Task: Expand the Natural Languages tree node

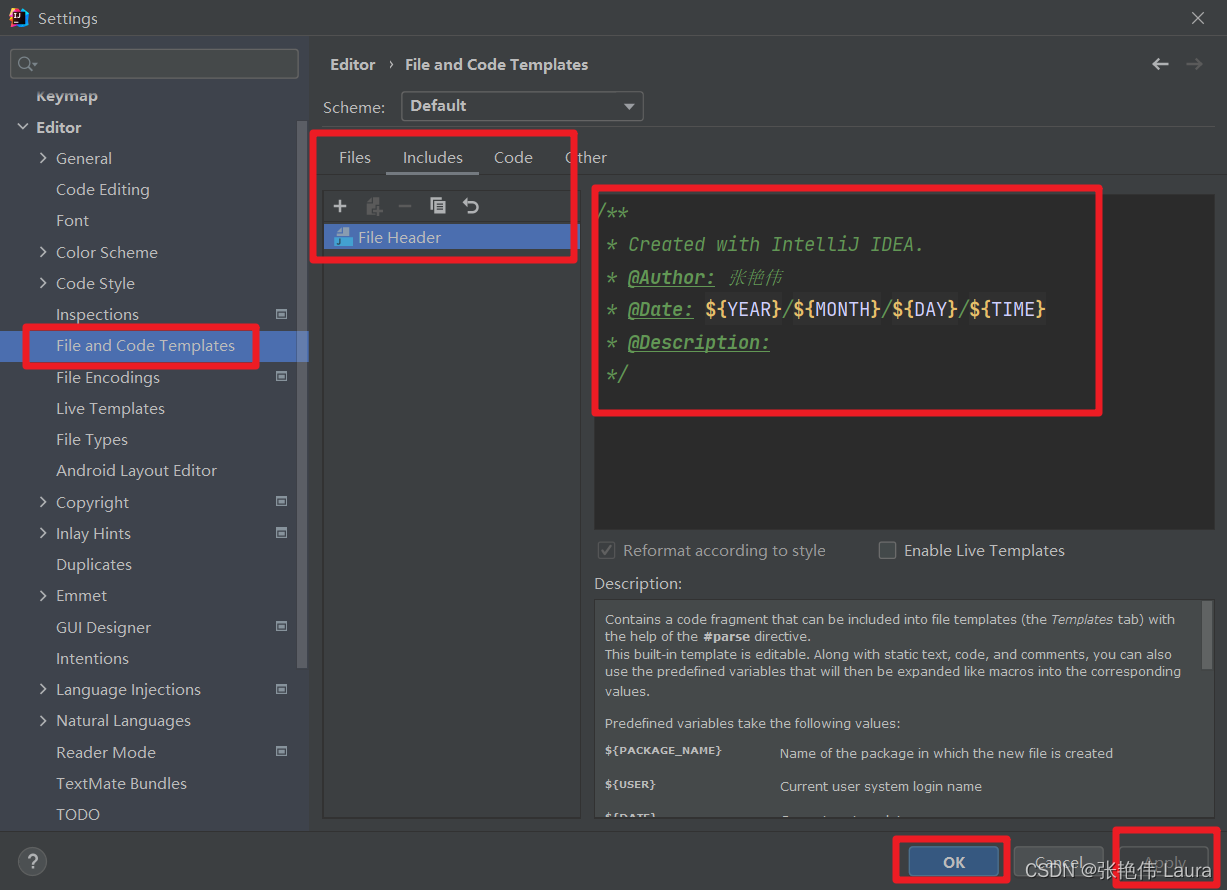Action: click(43, 720)
